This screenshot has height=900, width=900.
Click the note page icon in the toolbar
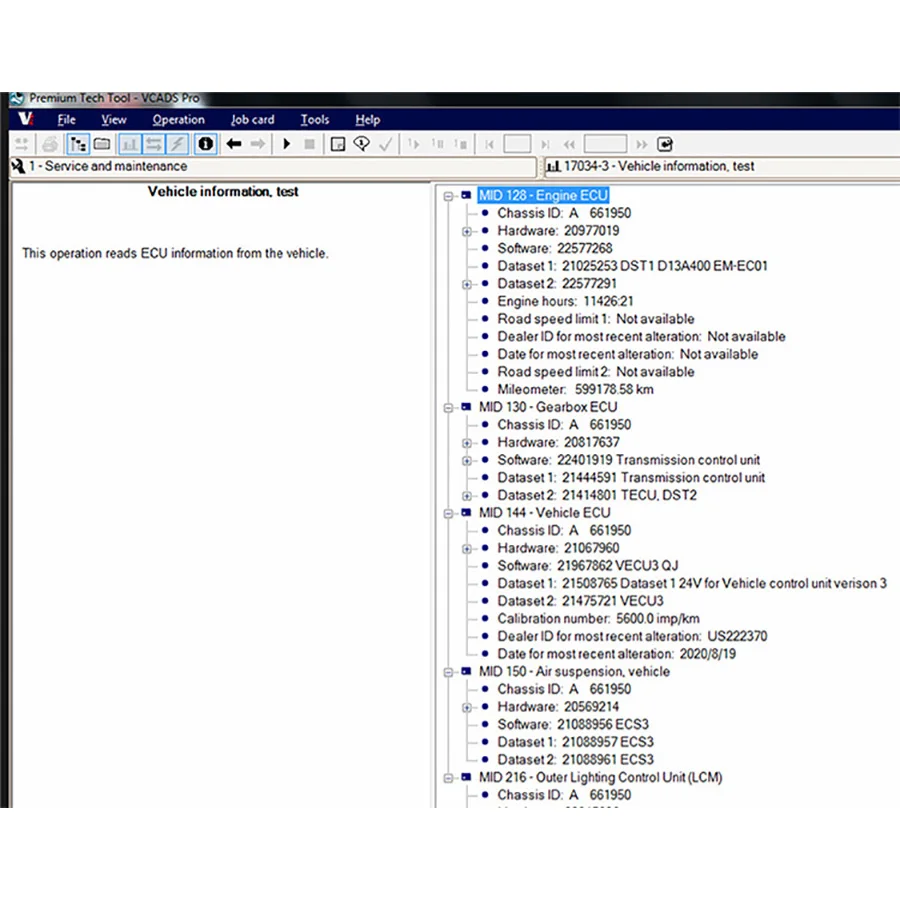point(338,143)
